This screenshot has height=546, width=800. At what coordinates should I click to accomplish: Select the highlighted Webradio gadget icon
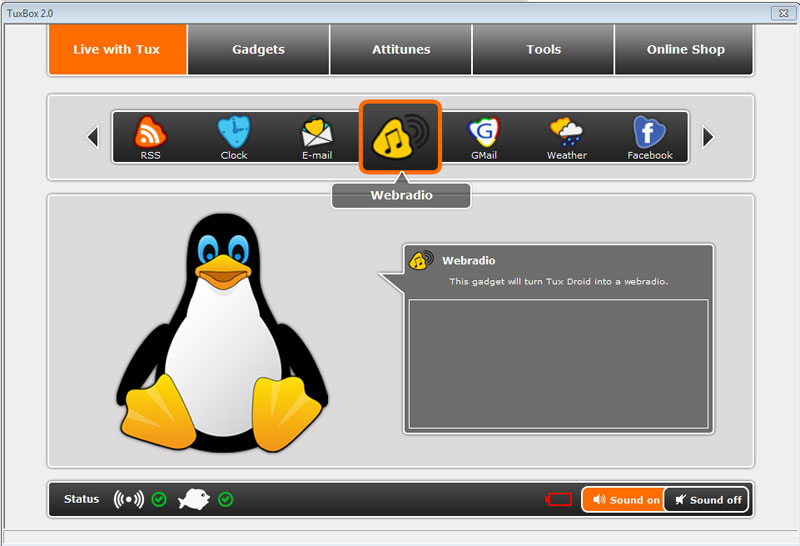[400, 137]
